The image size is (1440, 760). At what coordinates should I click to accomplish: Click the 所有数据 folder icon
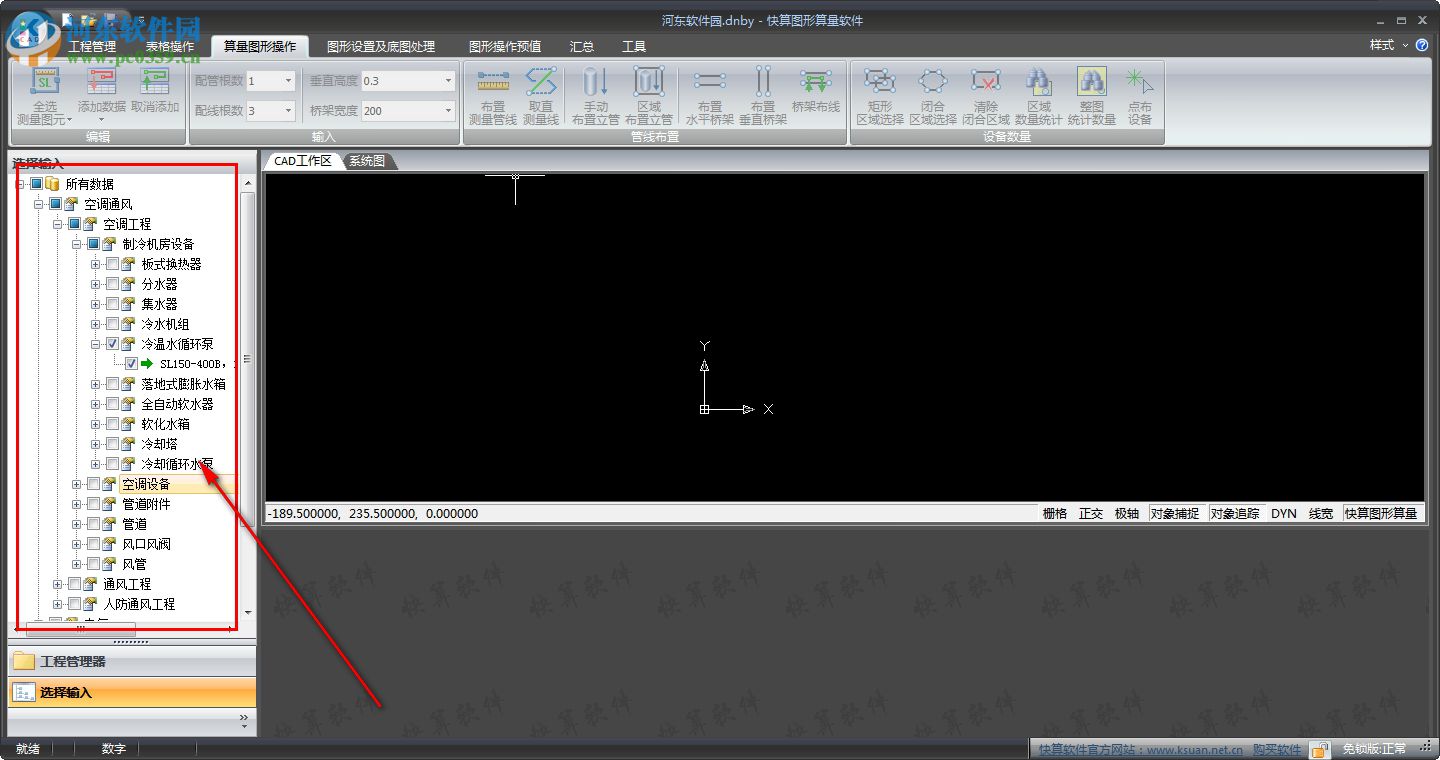pyautogui.click(x=53, y=184)
